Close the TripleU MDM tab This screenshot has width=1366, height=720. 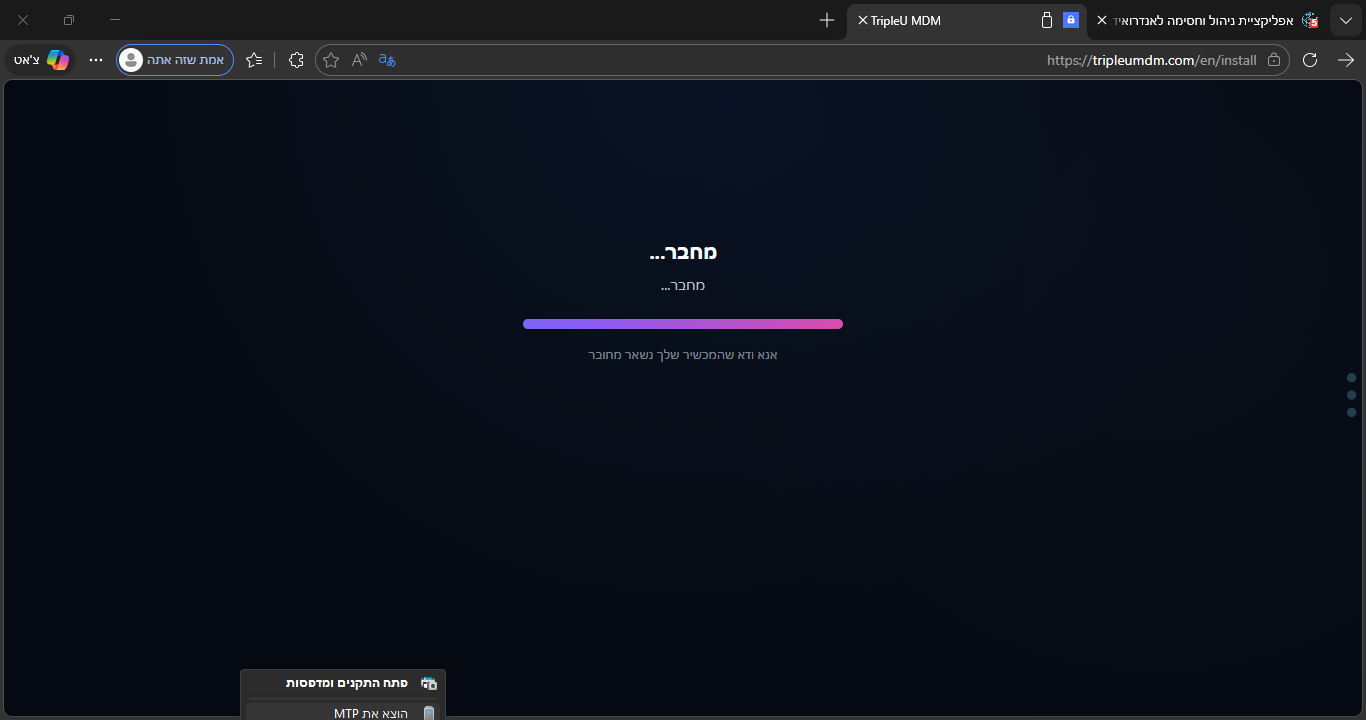[x=862, y=20]
